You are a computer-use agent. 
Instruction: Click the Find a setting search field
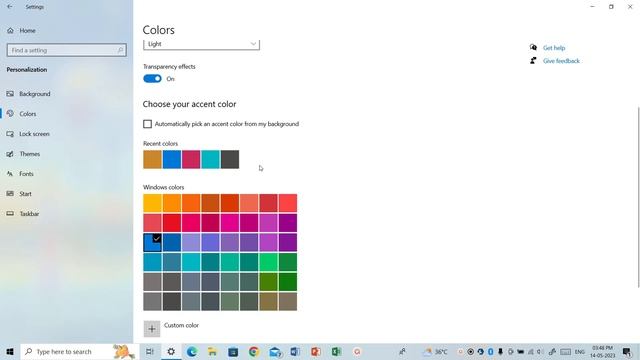coord(67,50)
